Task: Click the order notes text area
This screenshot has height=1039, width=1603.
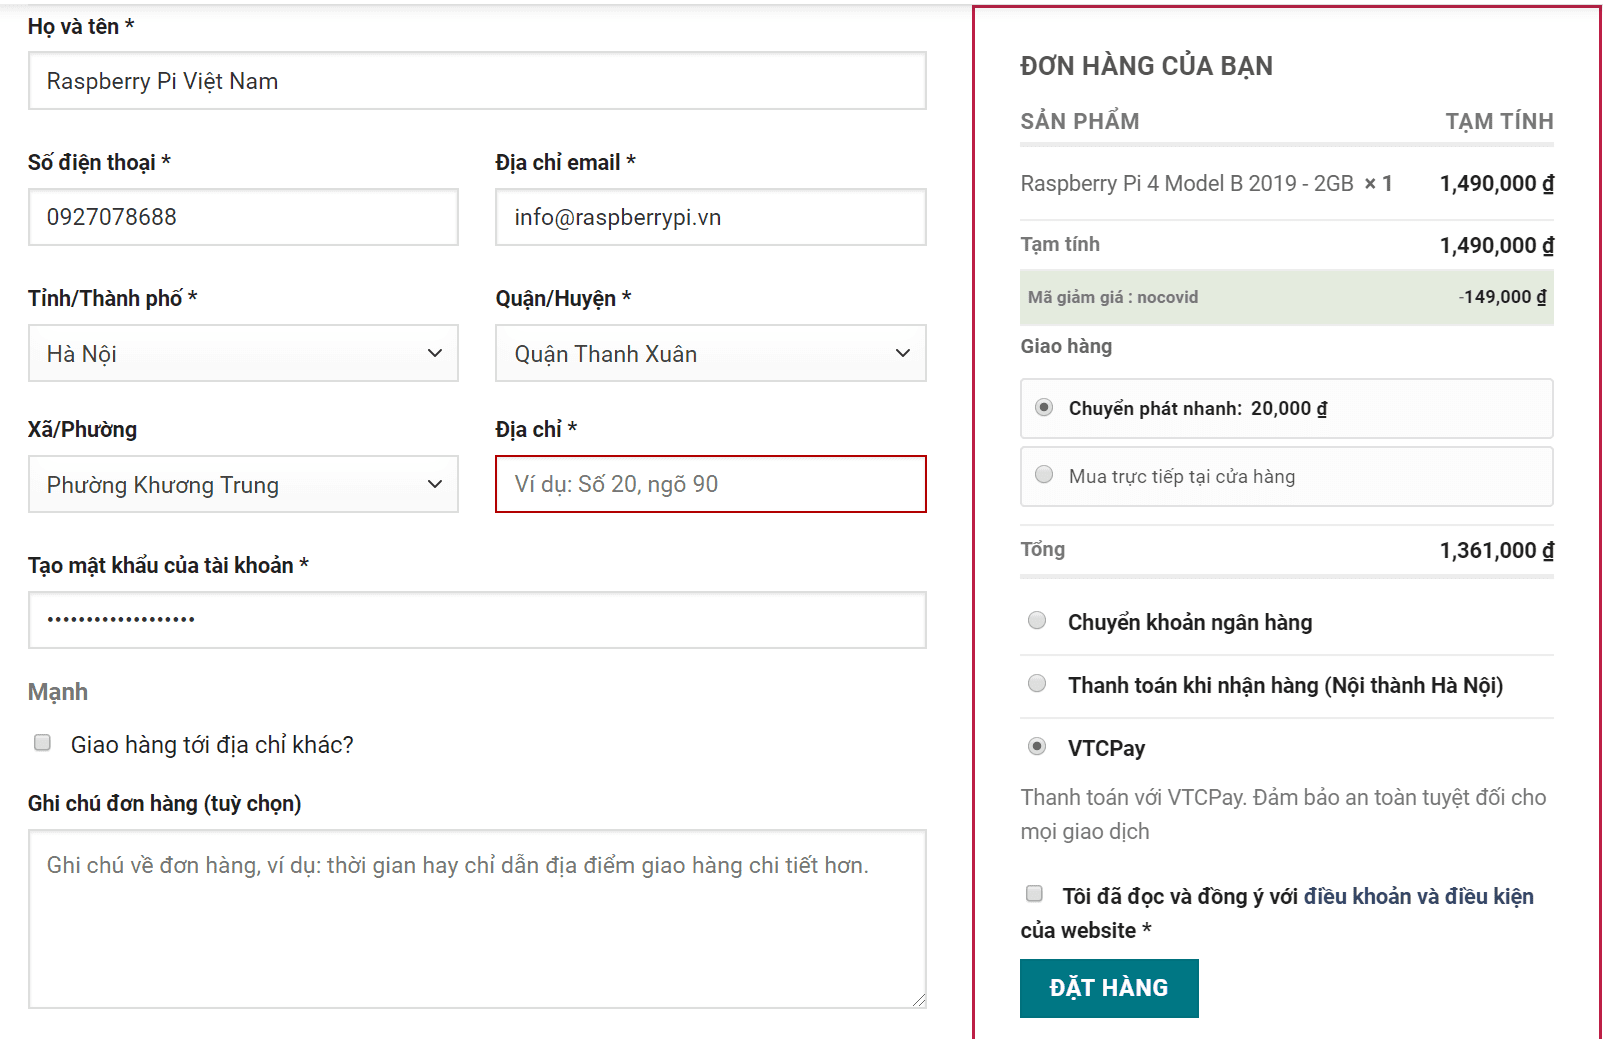Action: coord(476,918)
